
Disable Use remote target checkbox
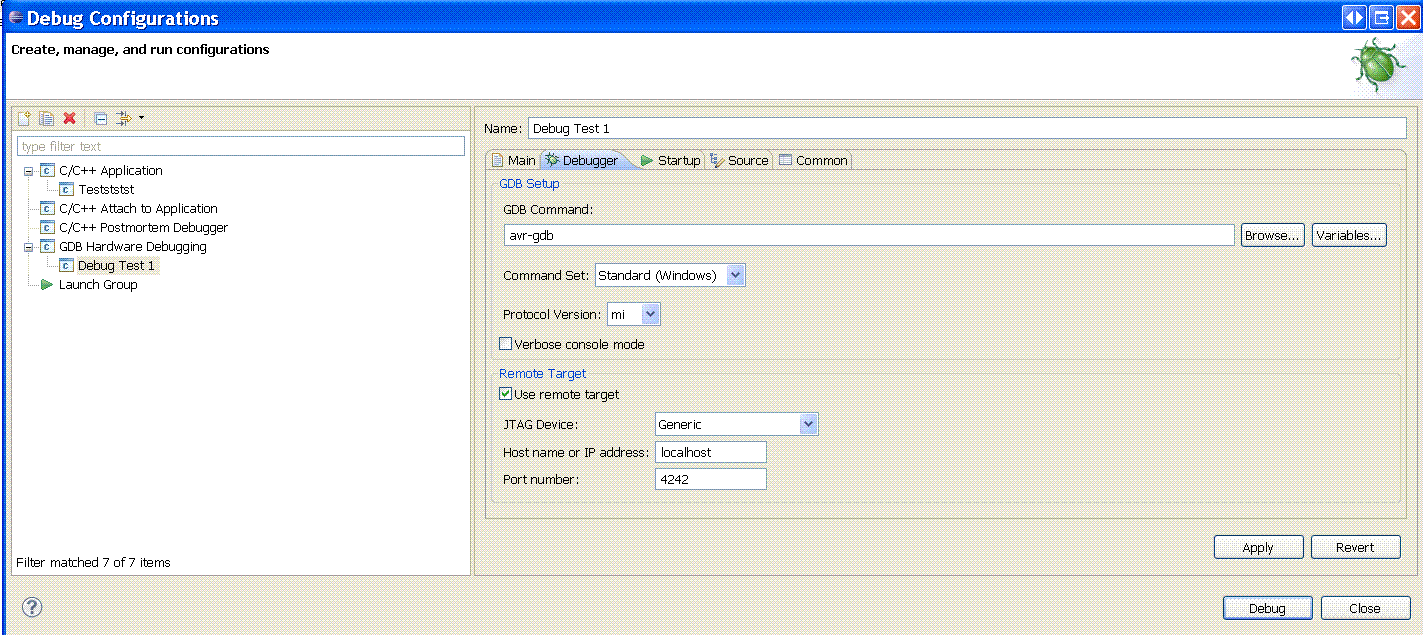pyautogui.click(x=506, y=395)
